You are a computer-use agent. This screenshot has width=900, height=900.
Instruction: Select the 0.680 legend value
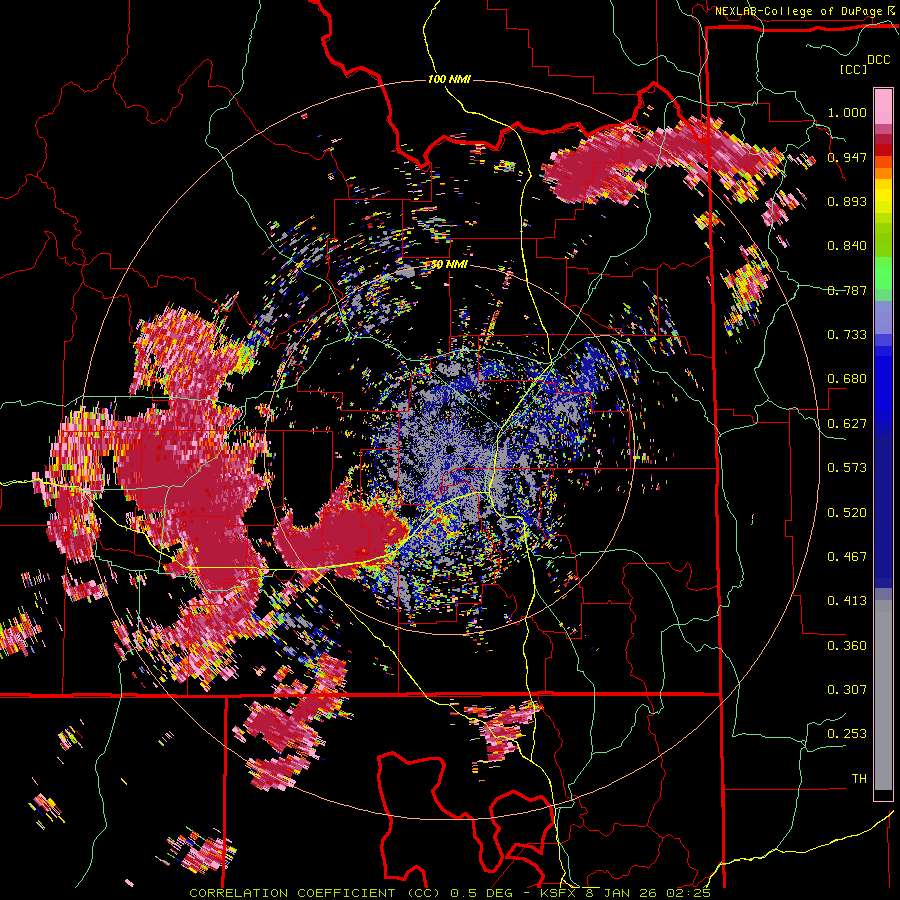coord(847,379)
